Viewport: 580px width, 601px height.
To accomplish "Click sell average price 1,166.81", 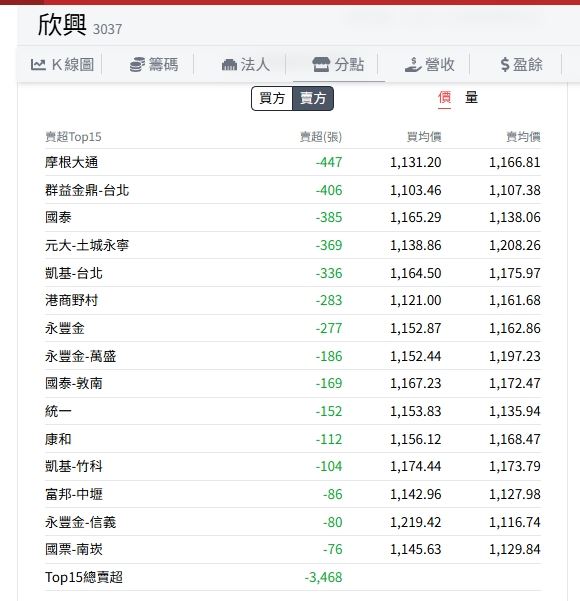I will click(x=514, y=163).
